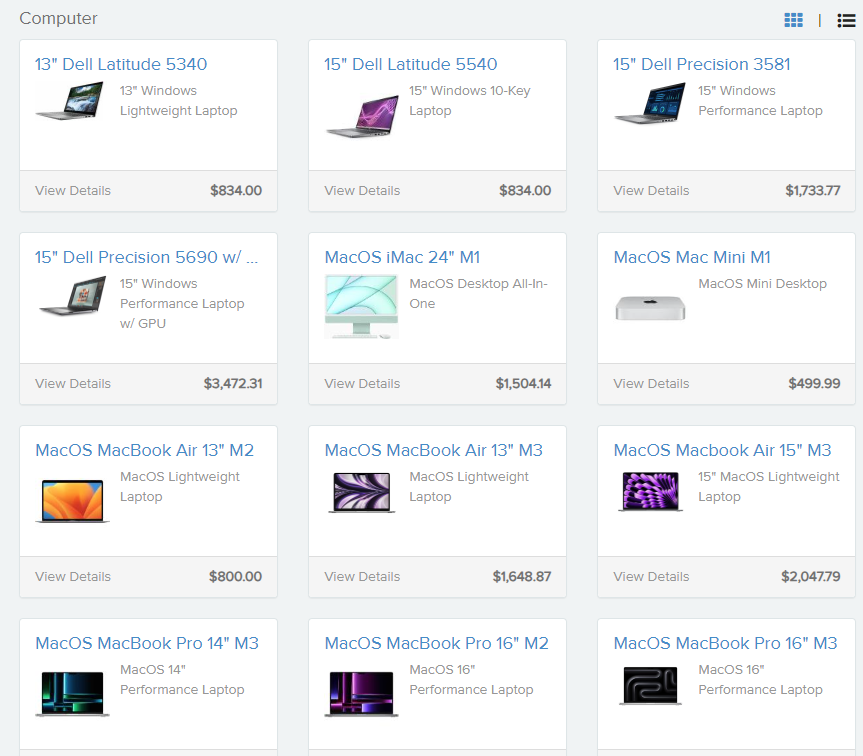Click the $3,472.31 price
This screenshot has height=756, width=863.
pyautogui.click(x=233, y=384)
